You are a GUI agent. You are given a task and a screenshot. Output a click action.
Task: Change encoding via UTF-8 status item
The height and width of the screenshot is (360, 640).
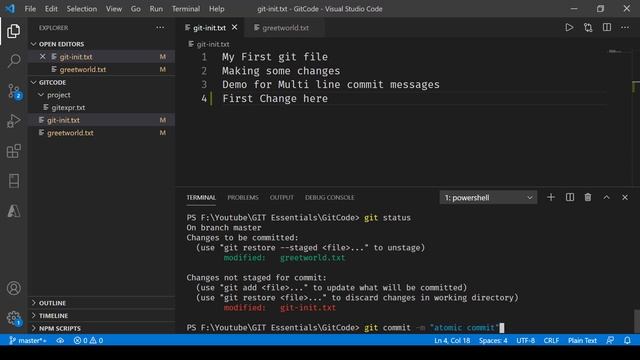pos(525,340)
